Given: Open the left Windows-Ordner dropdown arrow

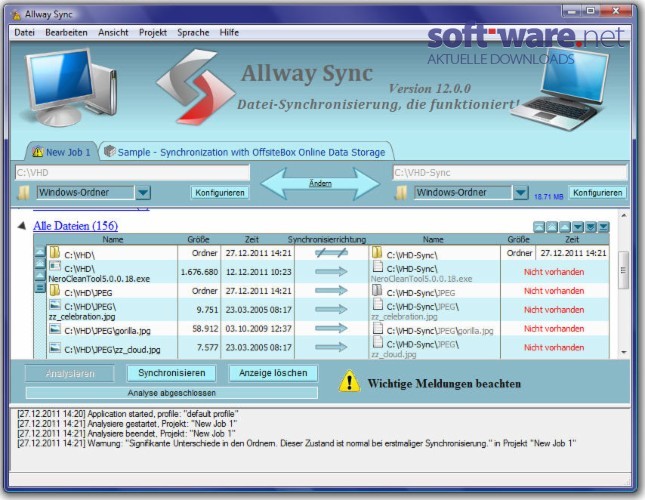Looking at the screenshot, I should pyautogui.click(x=143, y=192).
